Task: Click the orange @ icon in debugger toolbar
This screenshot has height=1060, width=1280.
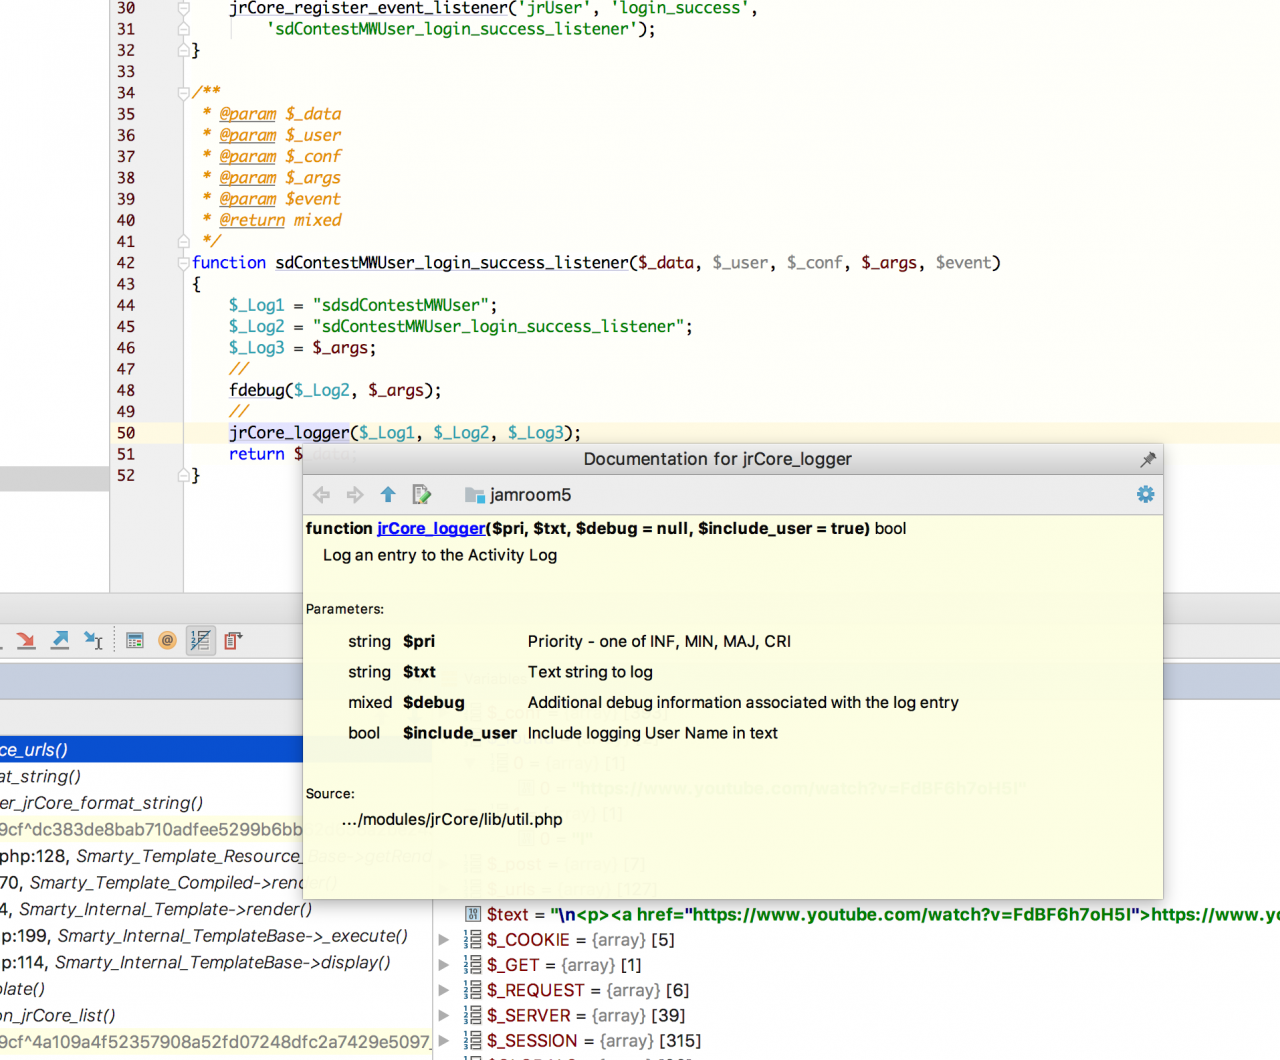Action: click(x=167, y=641)
